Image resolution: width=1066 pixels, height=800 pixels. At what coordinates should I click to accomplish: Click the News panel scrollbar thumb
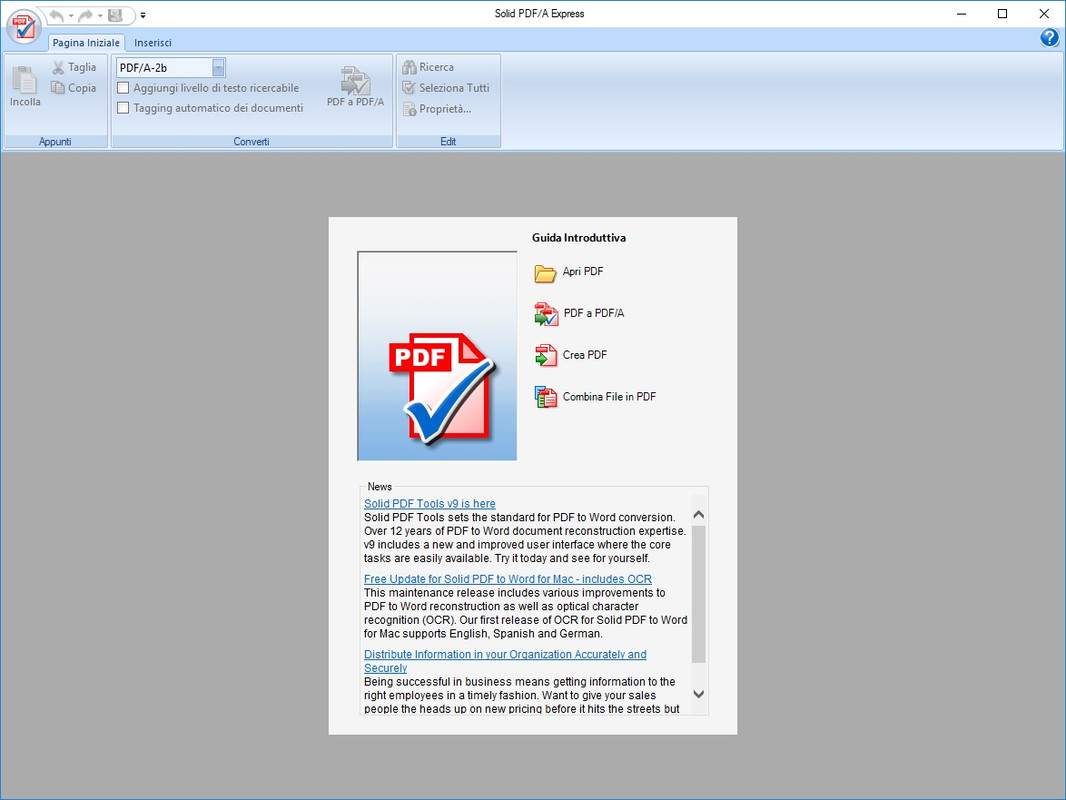[698, 593]
